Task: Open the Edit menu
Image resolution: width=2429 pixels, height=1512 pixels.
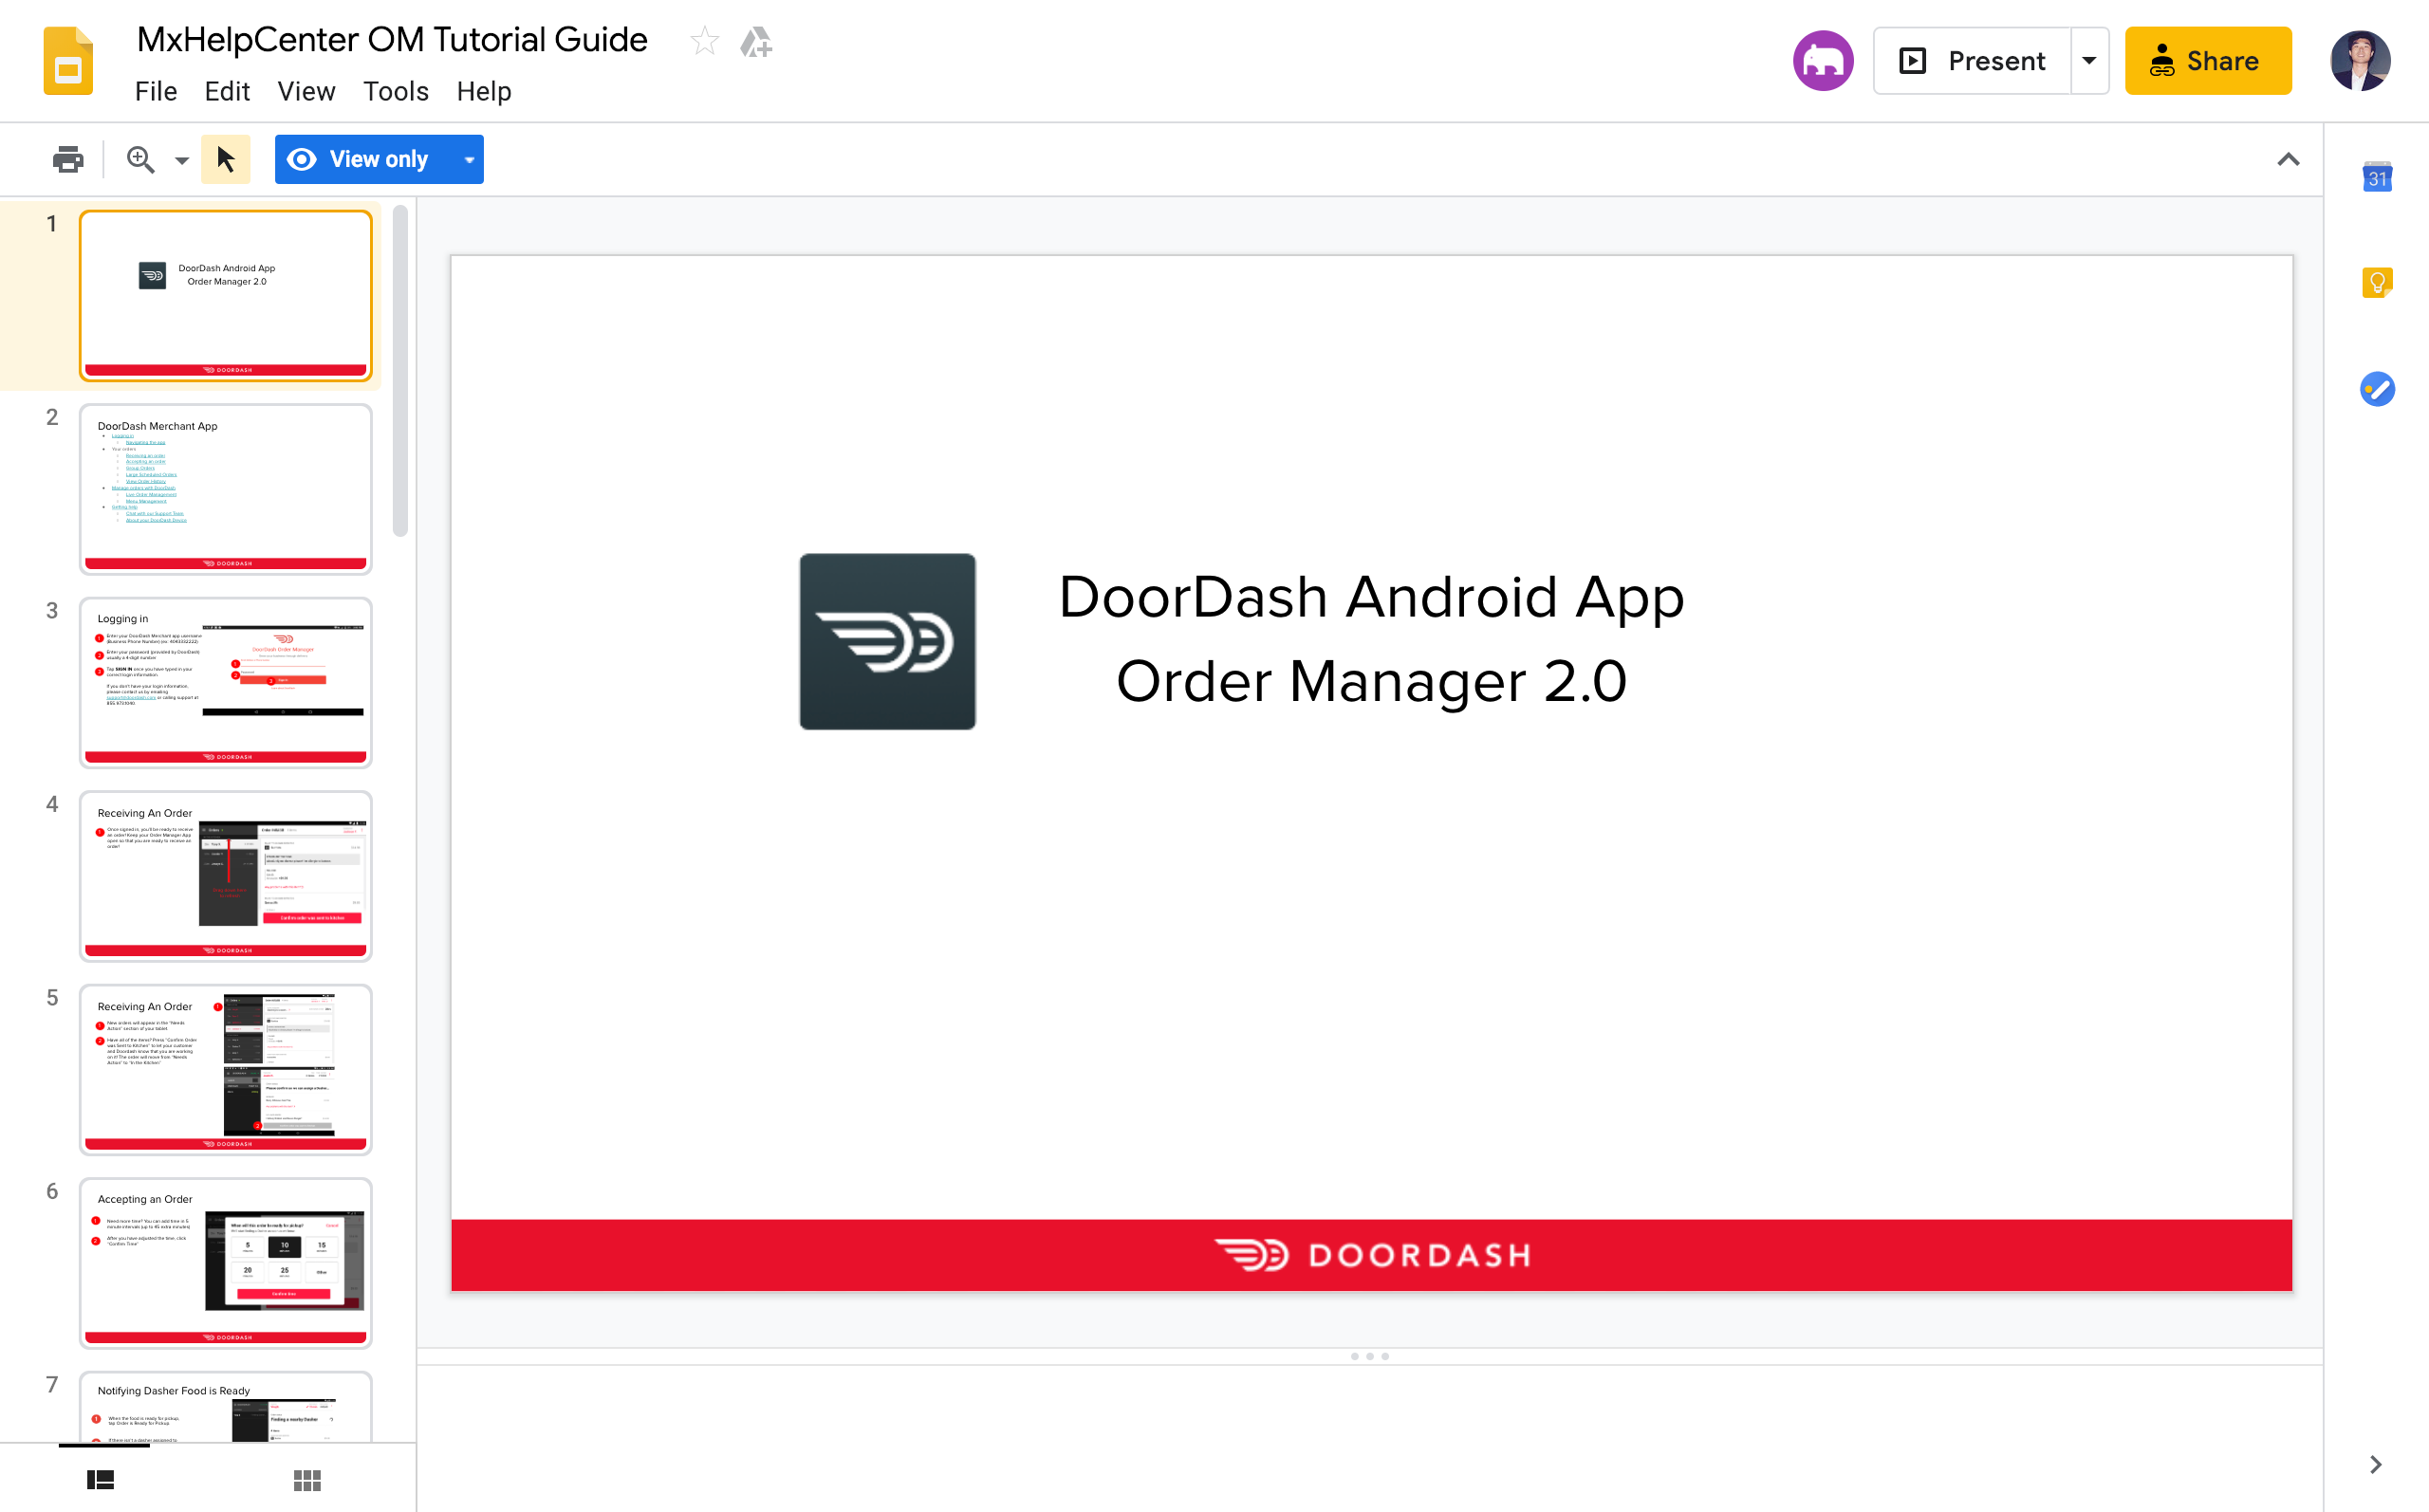Action: (227, 91)
